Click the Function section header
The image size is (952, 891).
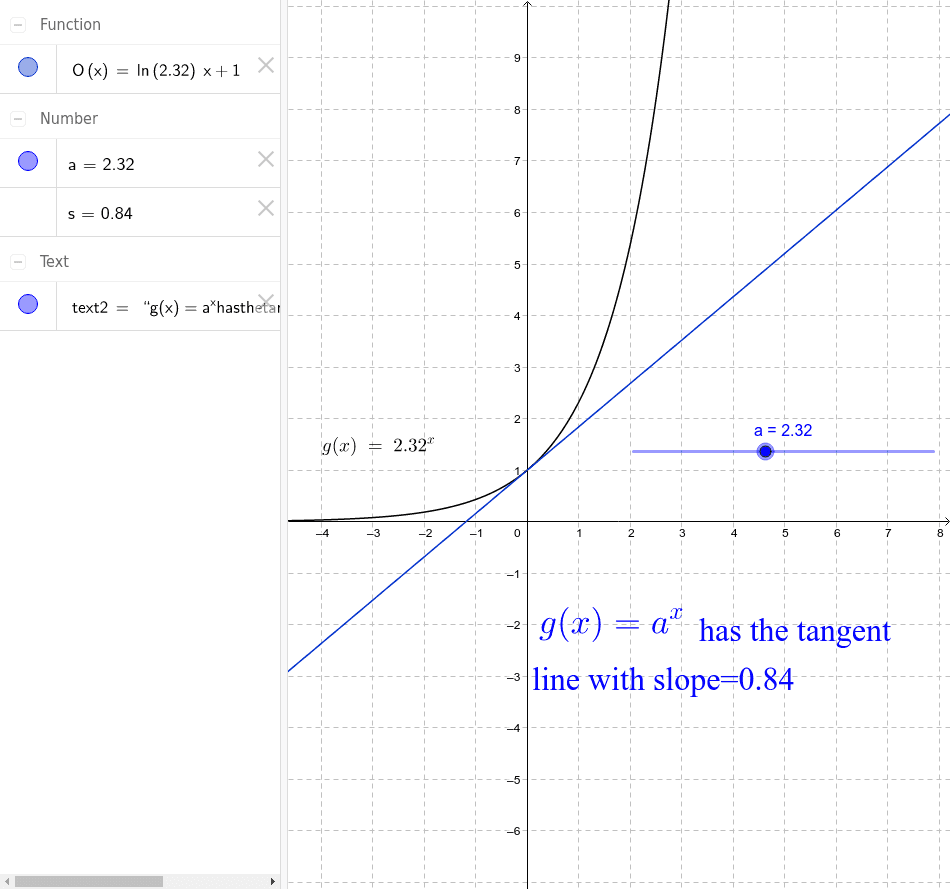73,24
